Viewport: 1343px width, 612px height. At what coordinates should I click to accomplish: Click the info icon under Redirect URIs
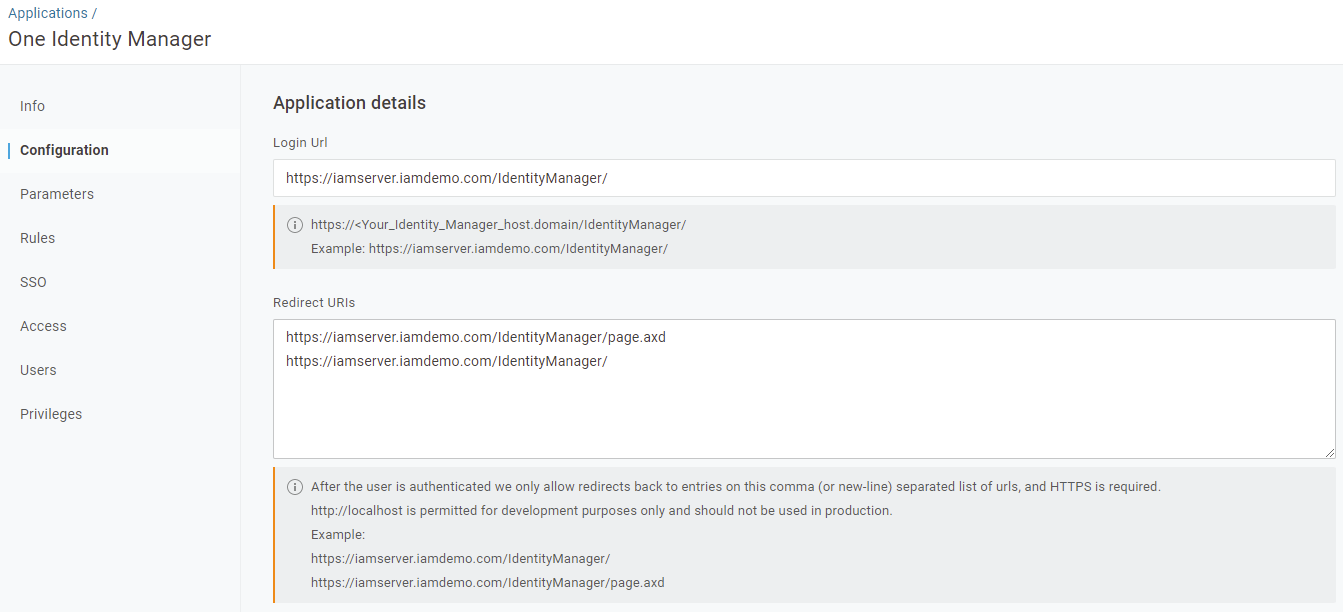click(295, 487)
